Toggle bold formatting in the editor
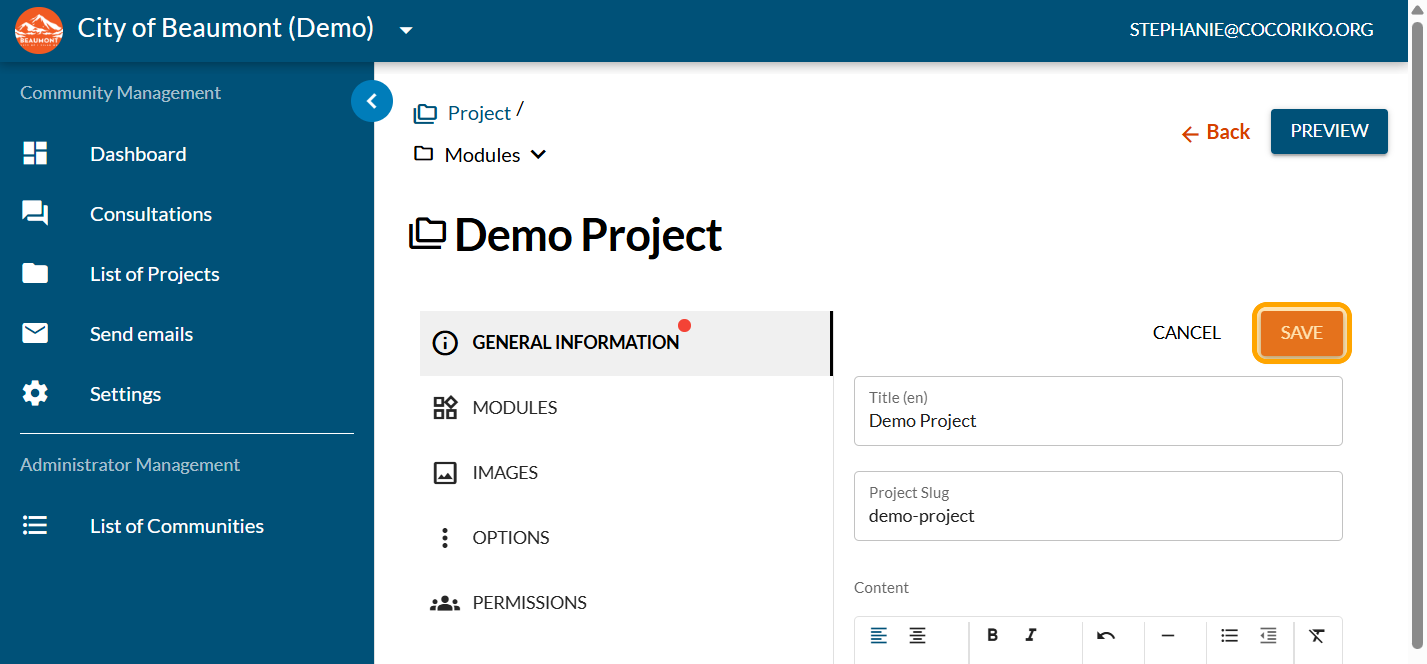Image resolution: width=1427 pixels, height=664 pixels. point(992,636)
